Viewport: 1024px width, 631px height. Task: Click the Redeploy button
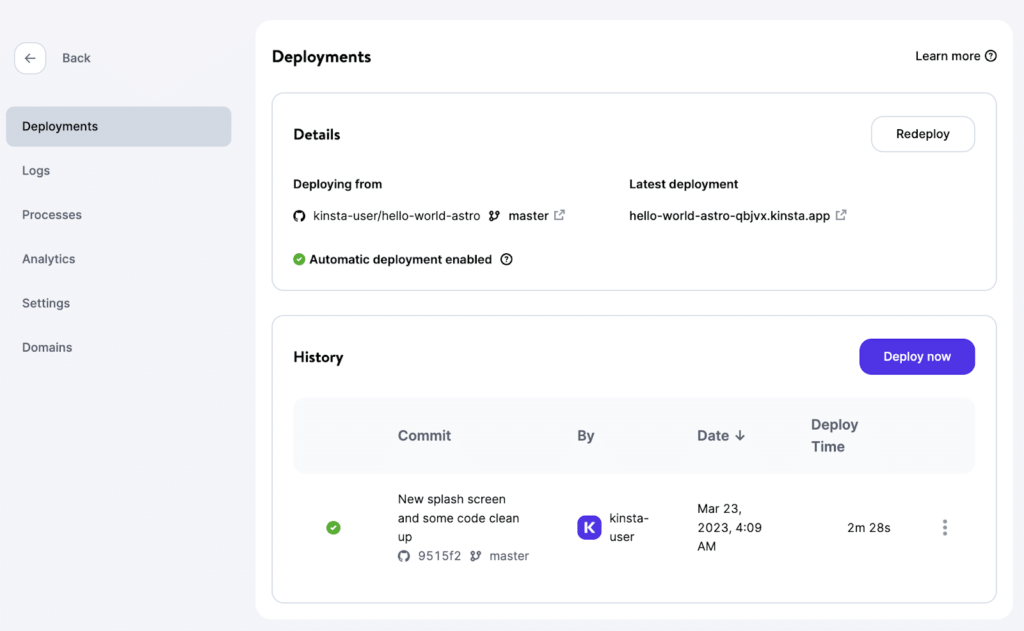[x=922, y=134]
